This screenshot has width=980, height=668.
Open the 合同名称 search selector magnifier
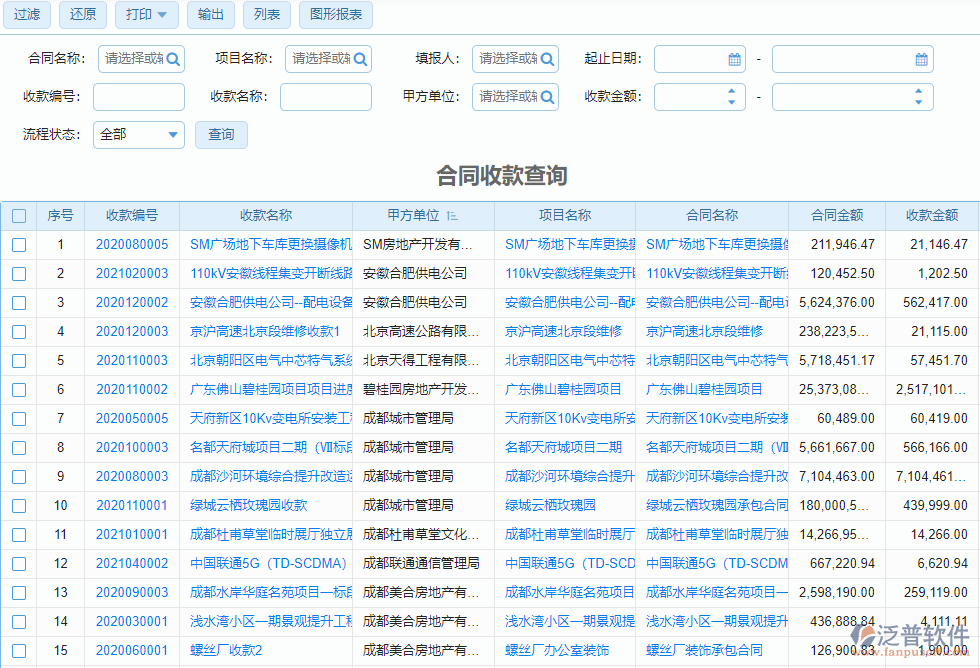(173, 58)
